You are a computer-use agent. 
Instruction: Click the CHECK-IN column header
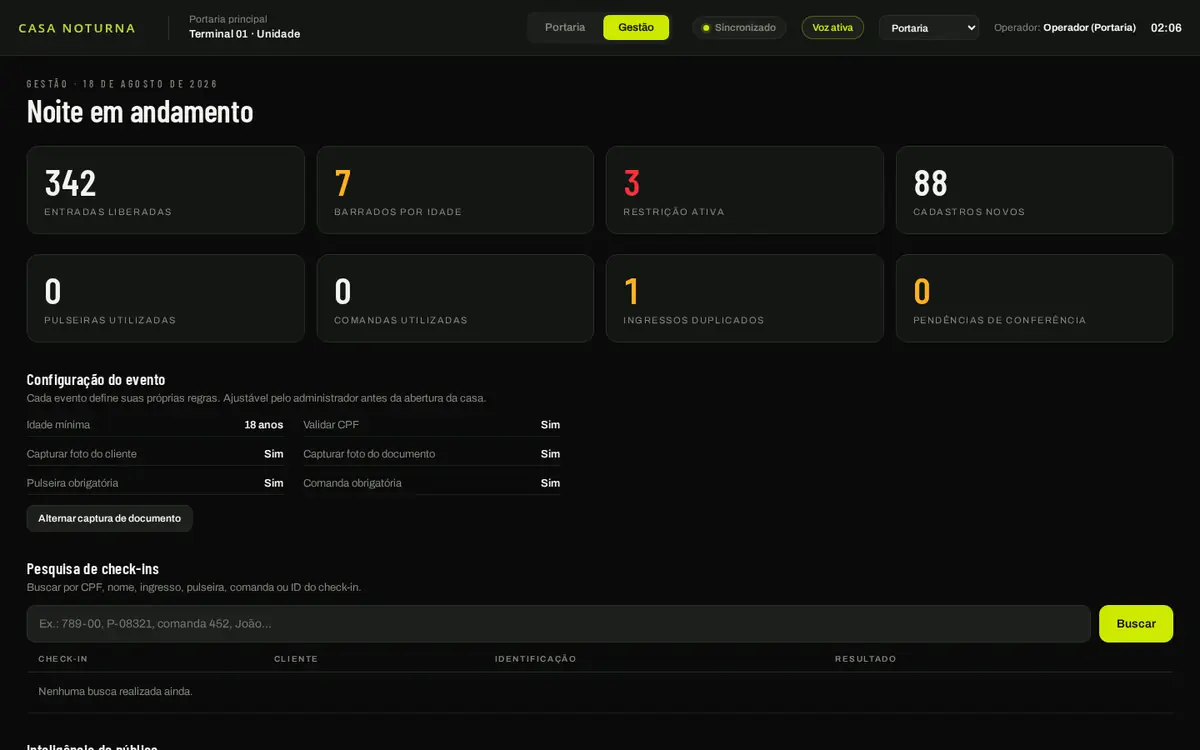(63, 659)
